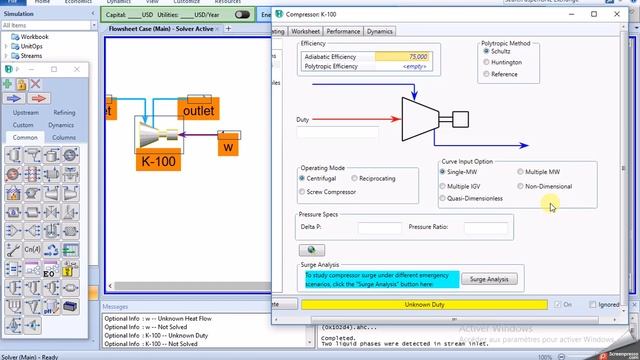Switch to the Upstream palette tab
The height and width of the screenshot is (360, 640).
[26, 112]
